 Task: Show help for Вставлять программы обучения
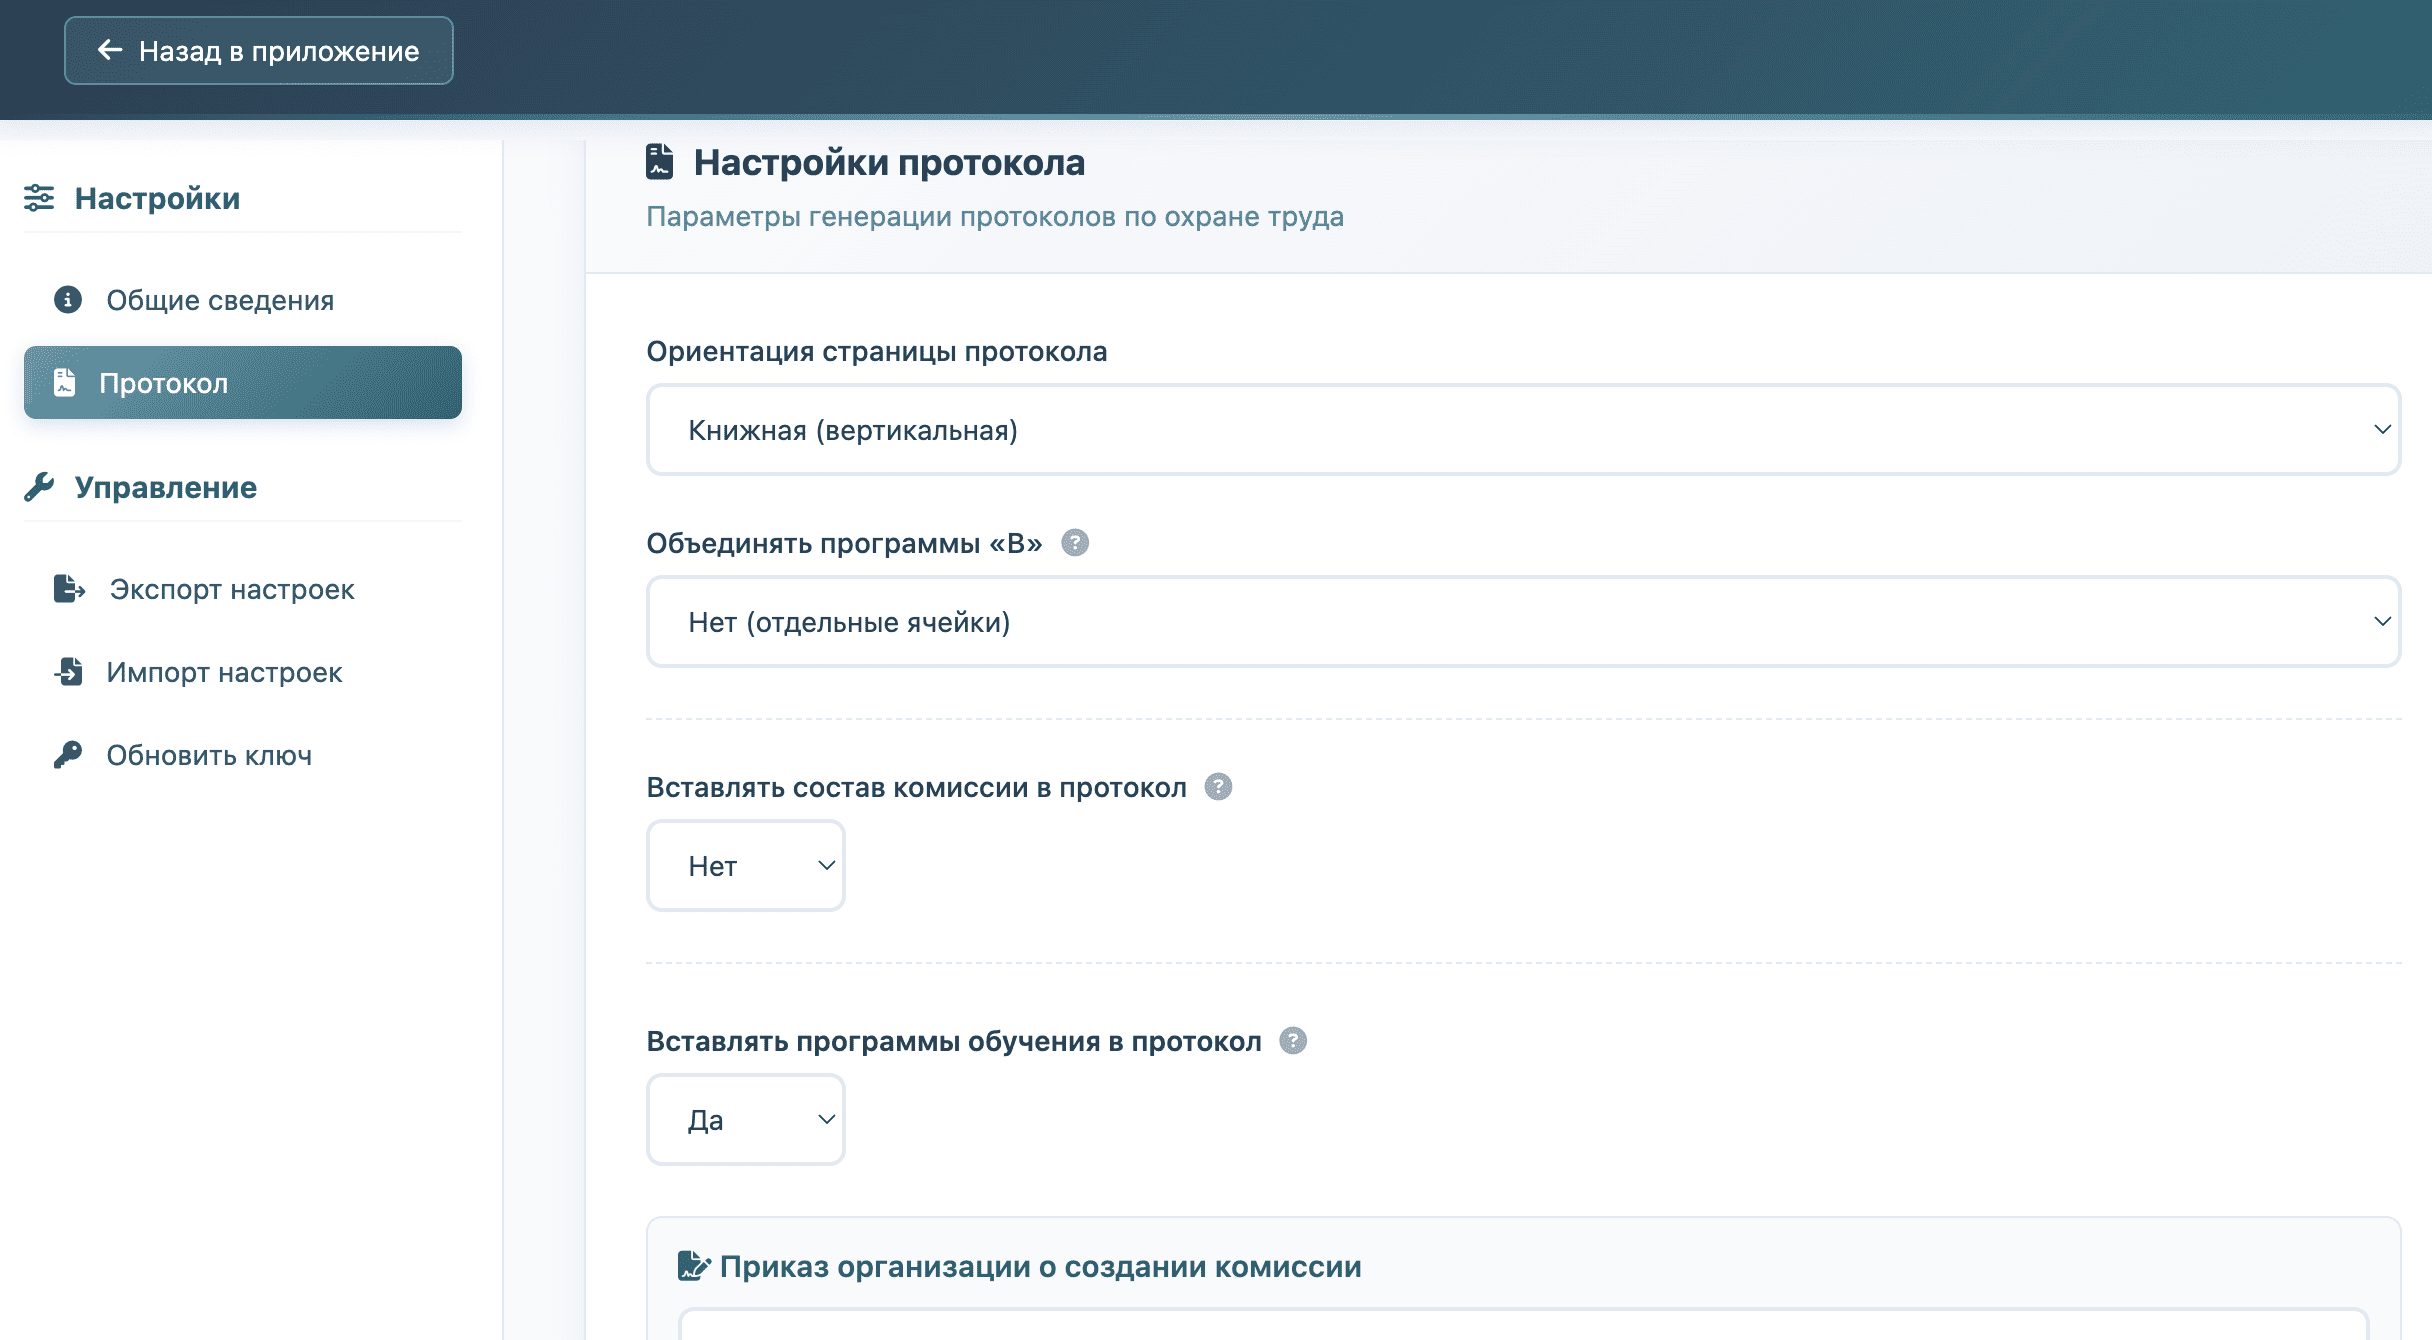pyautogui.click(x=1293, y=1041)
